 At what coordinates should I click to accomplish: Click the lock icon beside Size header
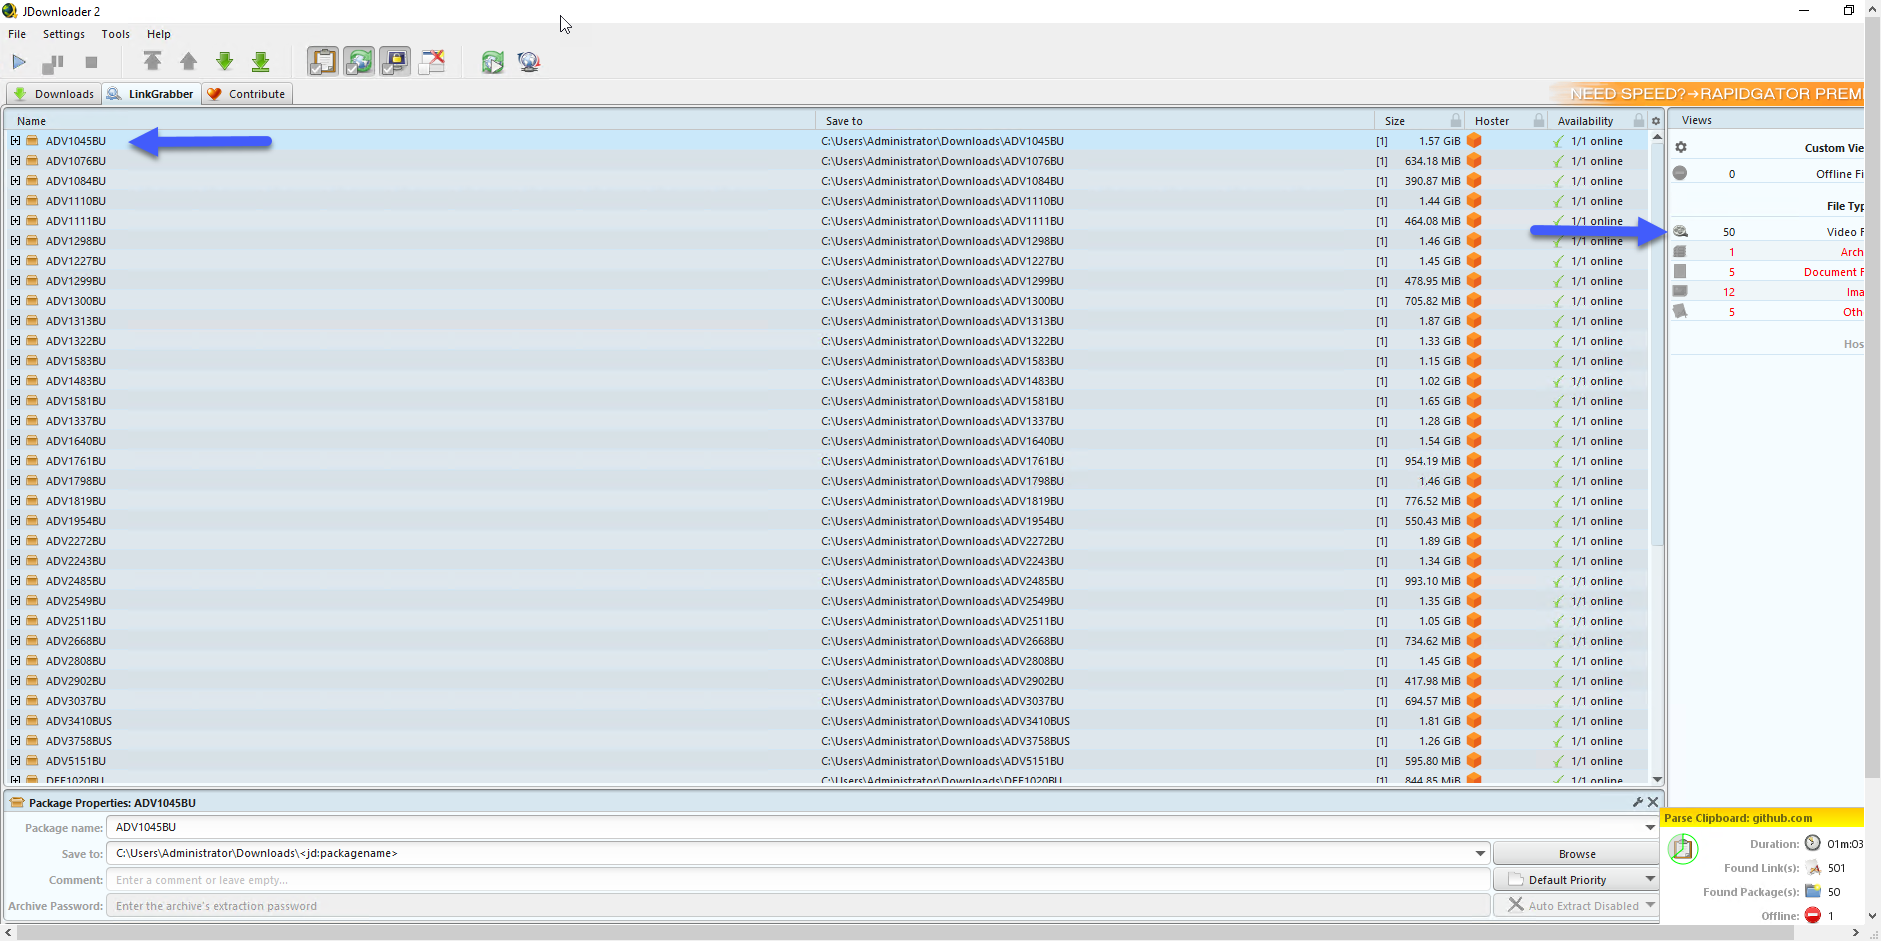click(x=1456, y=121)
